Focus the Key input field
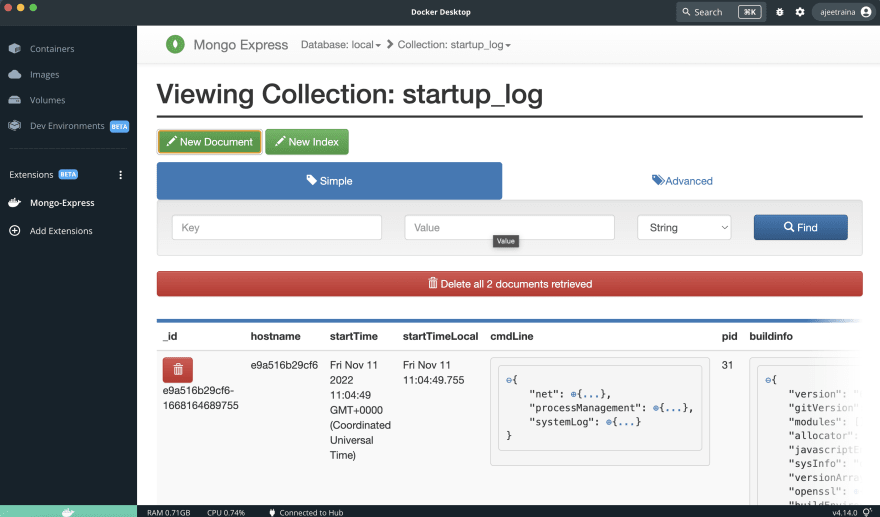Screen dimensions: 880x517 tap(277, 227)
